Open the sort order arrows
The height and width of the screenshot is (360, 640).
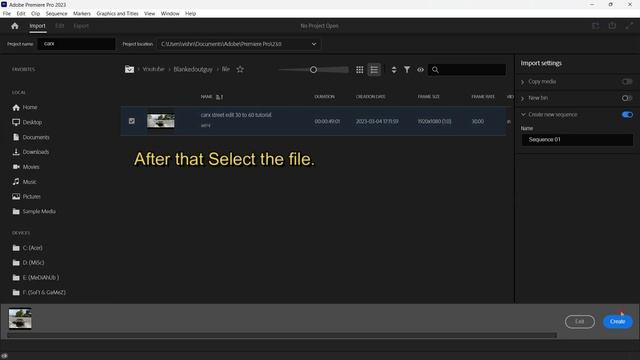pos(394,70)
